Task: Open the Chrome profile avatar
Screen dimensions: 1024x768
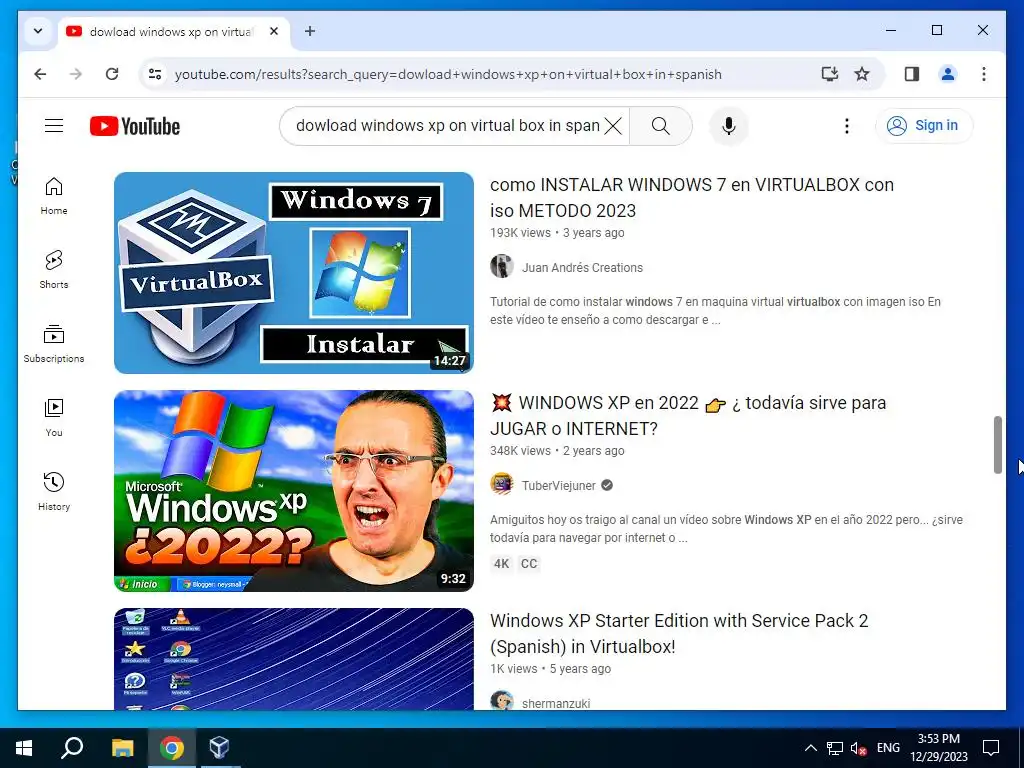Action: pyautogui.click(x=948, y=74)
